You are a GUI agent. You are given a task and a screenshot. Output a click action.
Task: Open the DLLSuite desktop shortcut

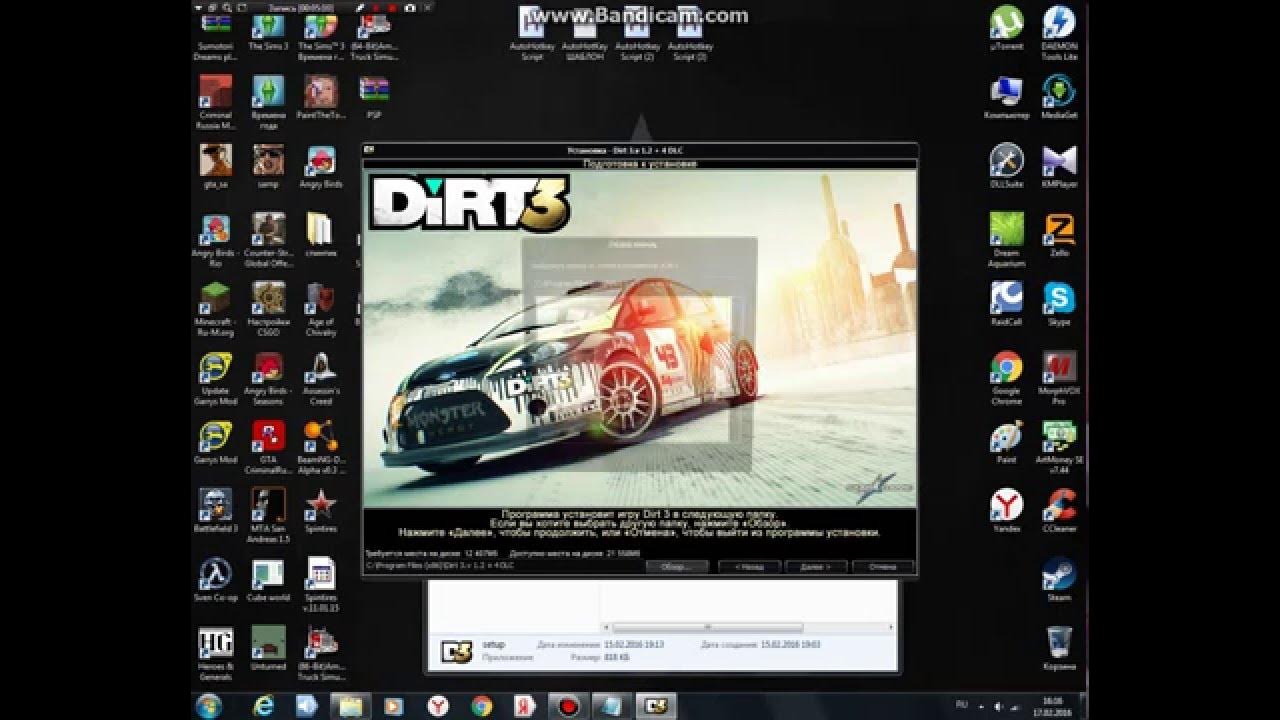[x=1006, y=166]
